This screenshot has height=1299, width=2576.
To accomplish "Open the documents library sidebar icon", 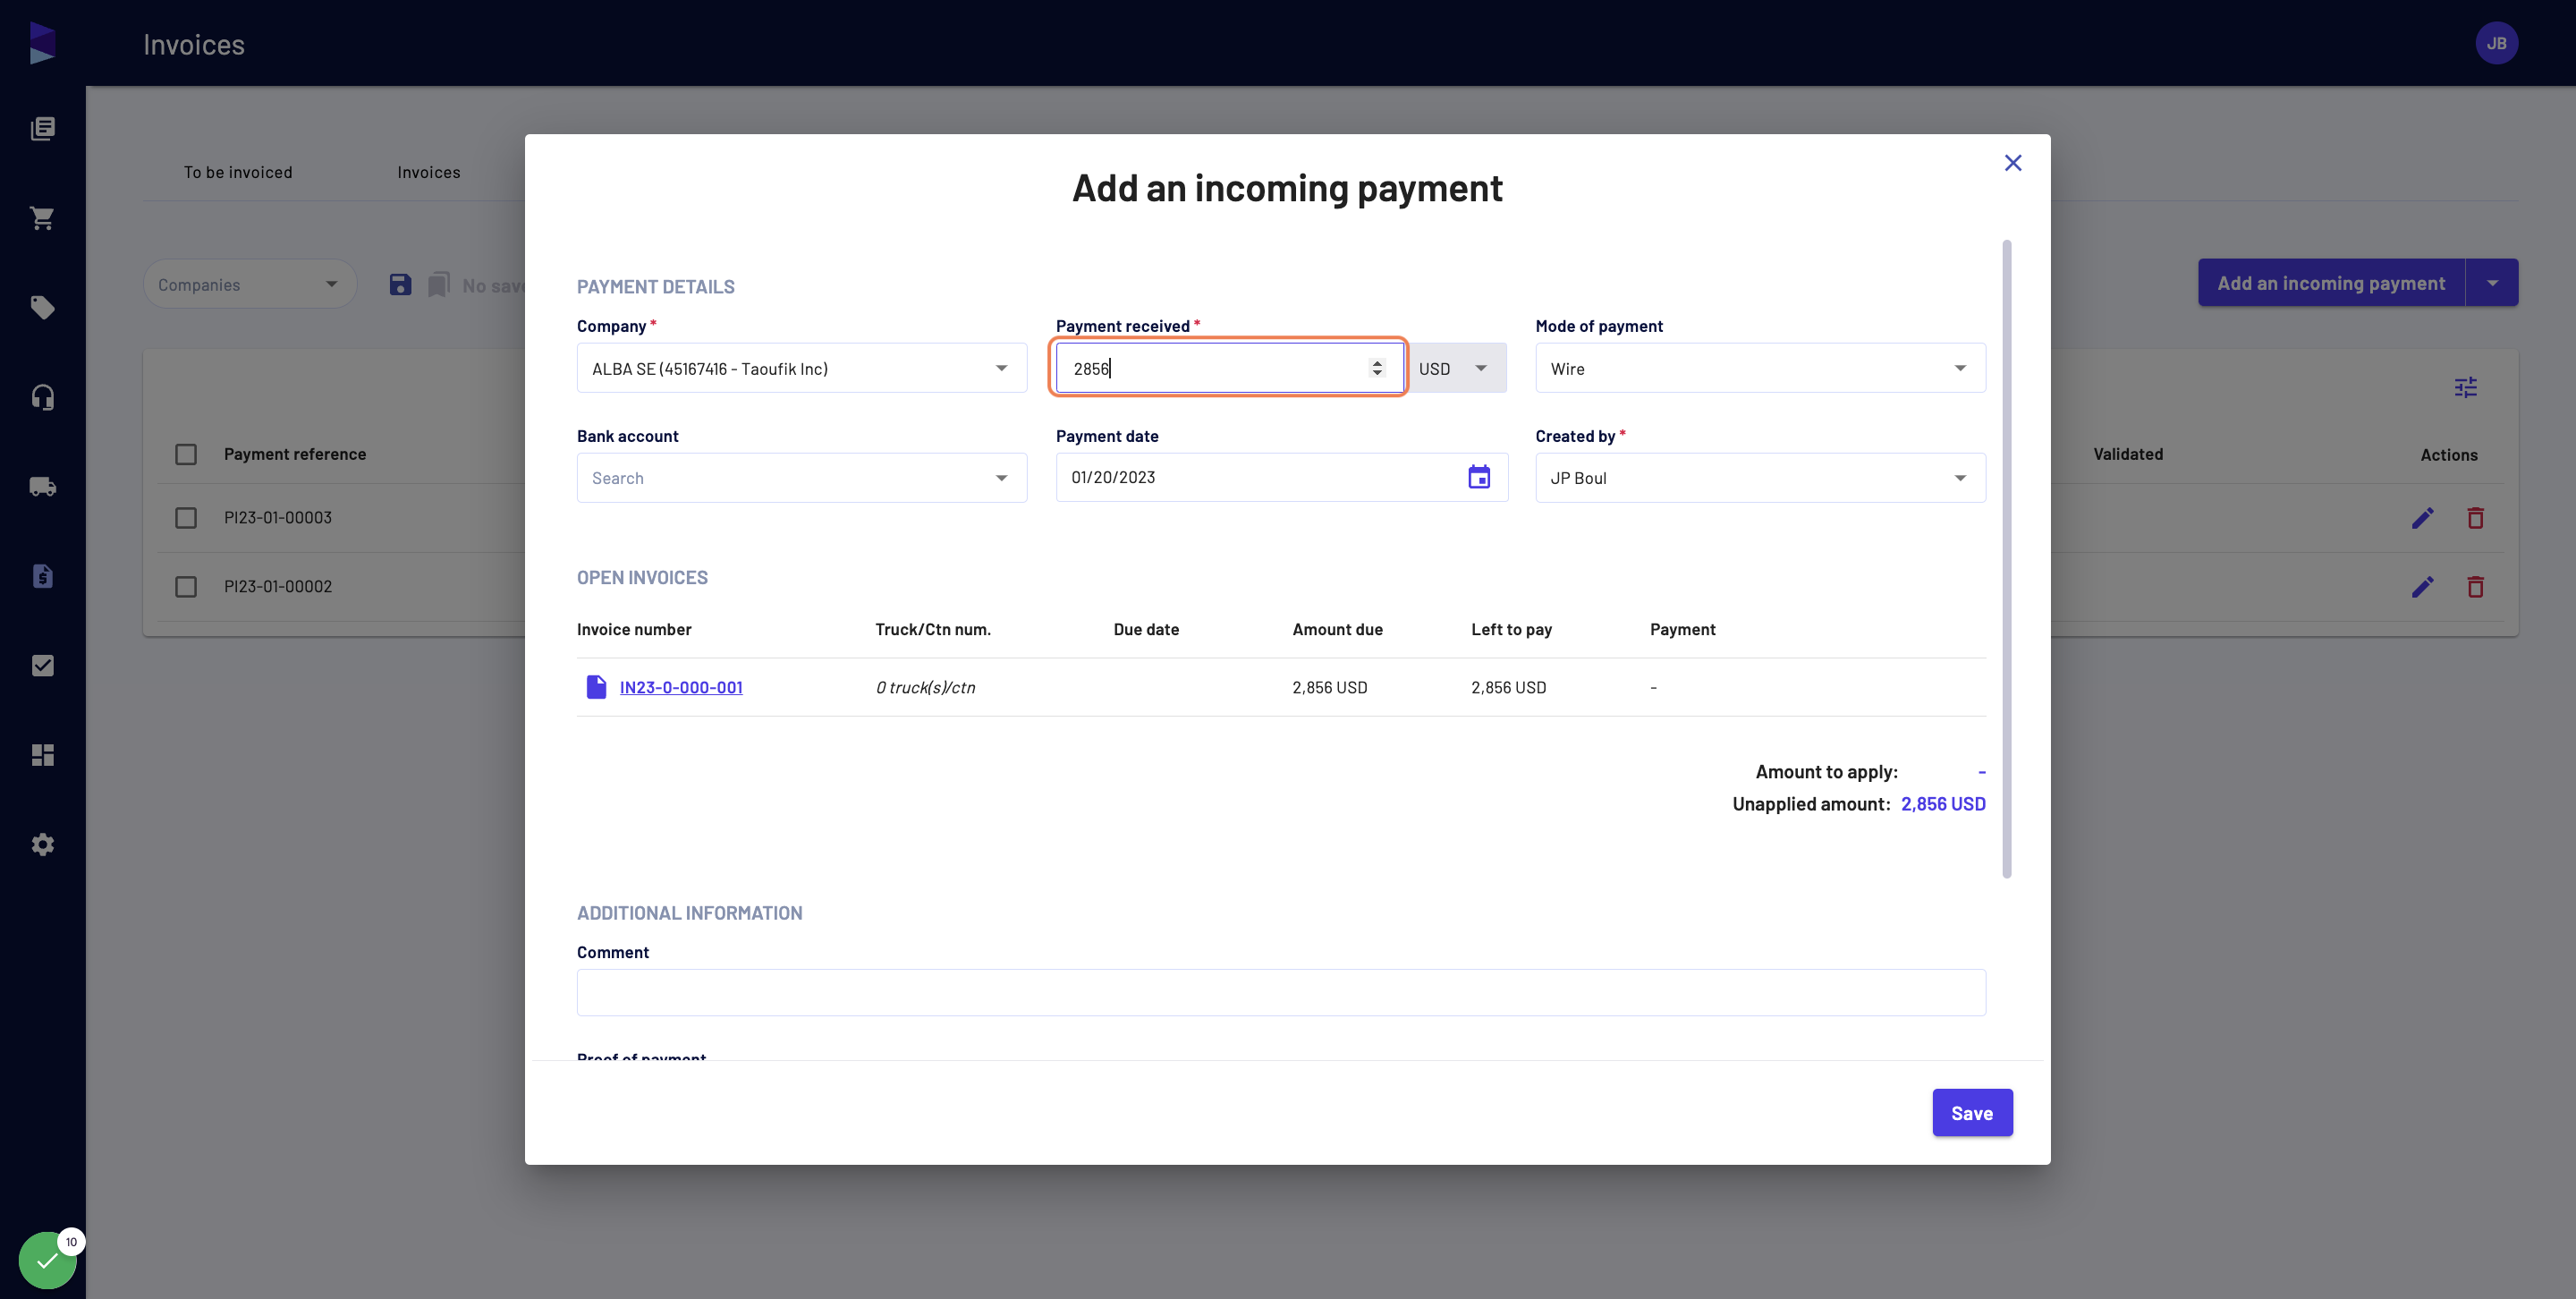I will pyautogui.click(x=42, y=128).
